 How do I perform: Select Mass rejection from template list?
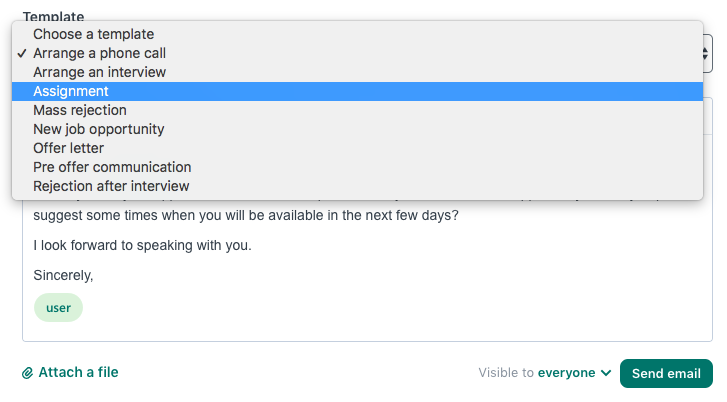357,110
